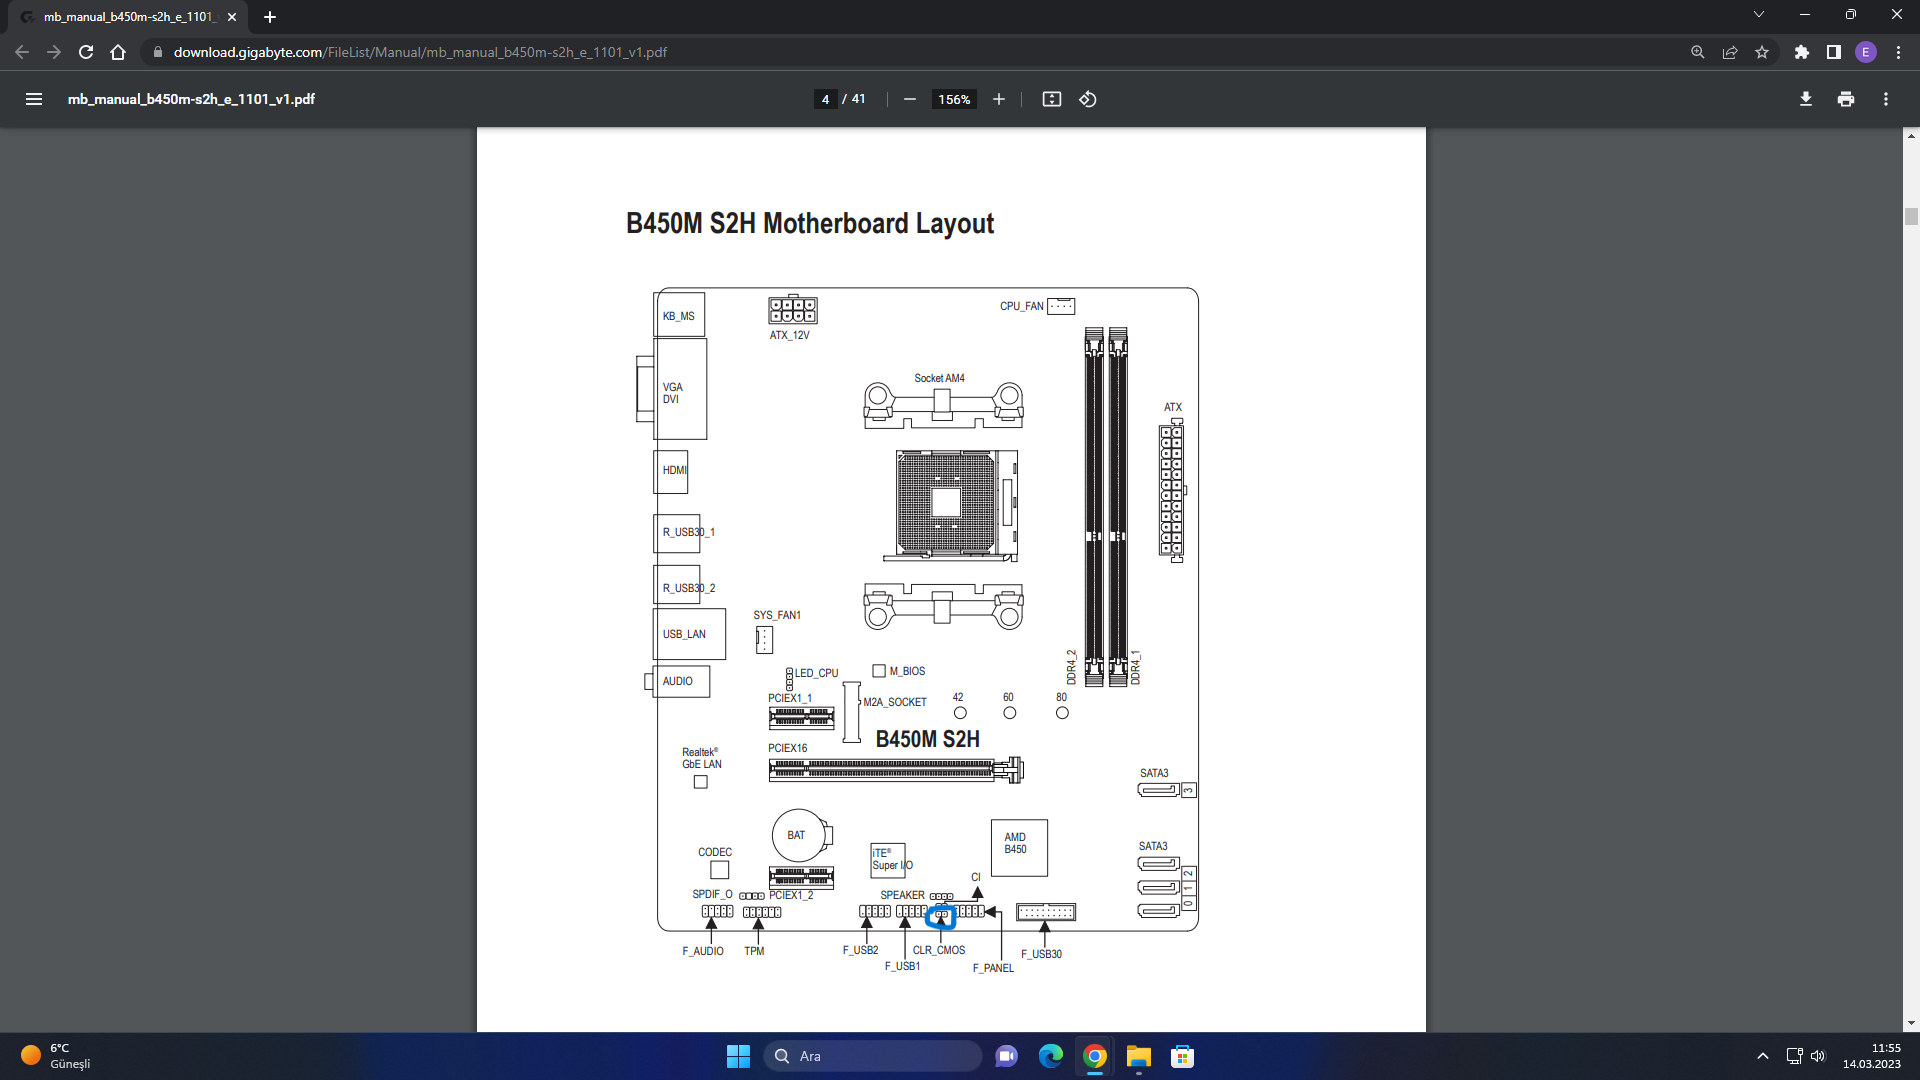Open the network status tray icon
Screen dimensions: 1920x1080
click(1794, 1056)
